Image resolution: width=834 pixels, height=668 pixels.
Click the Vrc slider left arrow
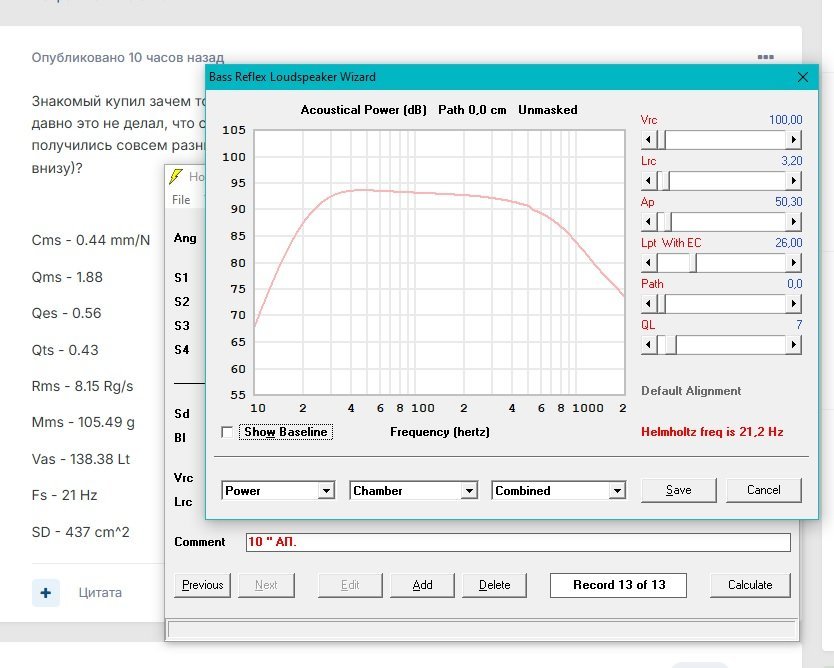click(648, 140)
